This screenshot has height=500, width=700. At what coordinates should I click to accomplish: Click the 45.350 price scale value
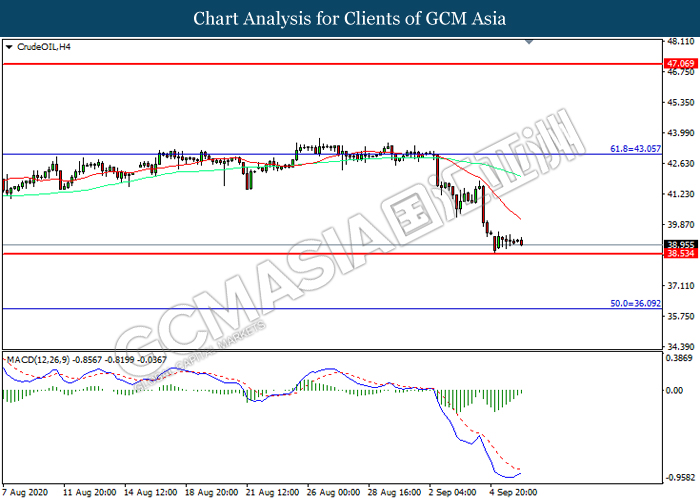coord(681,102)
